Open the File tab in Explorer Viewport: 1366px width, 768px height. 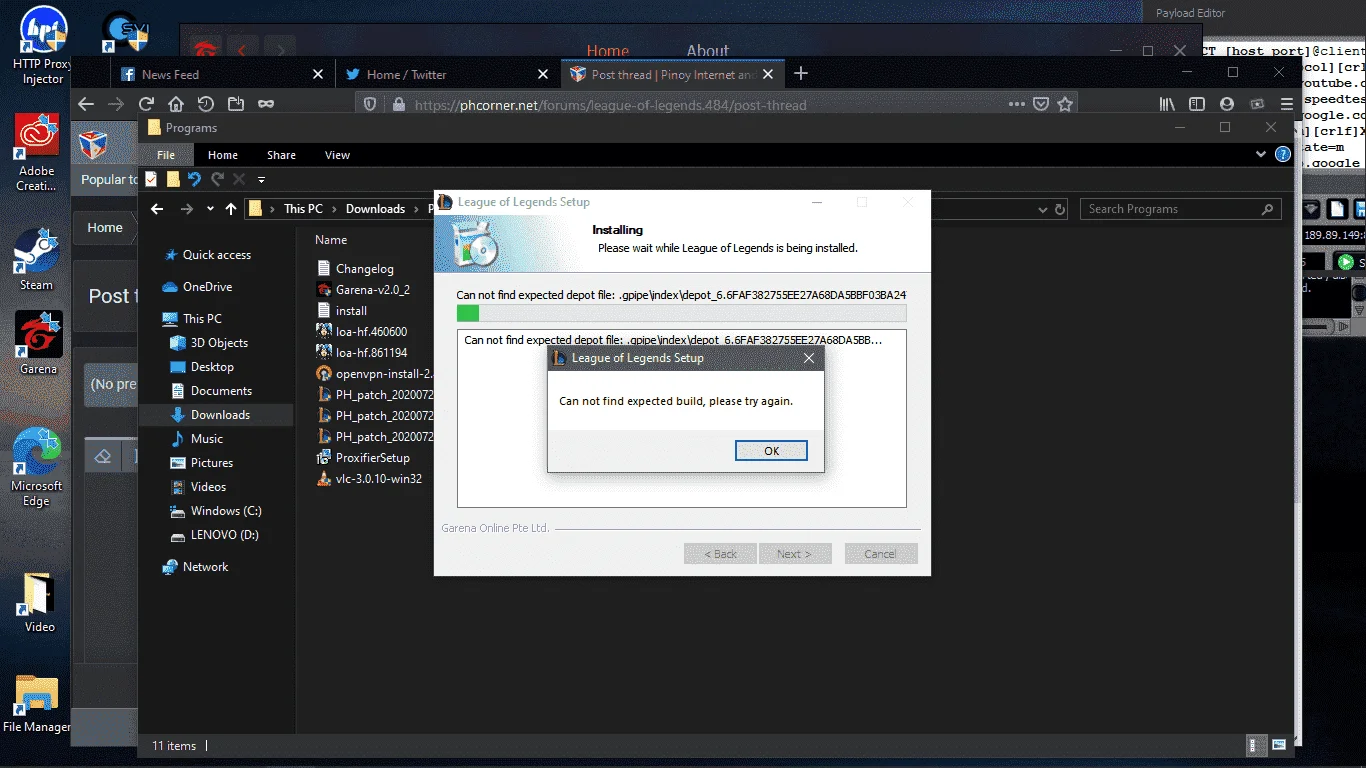pyautogui.click(x=166, y=155)
